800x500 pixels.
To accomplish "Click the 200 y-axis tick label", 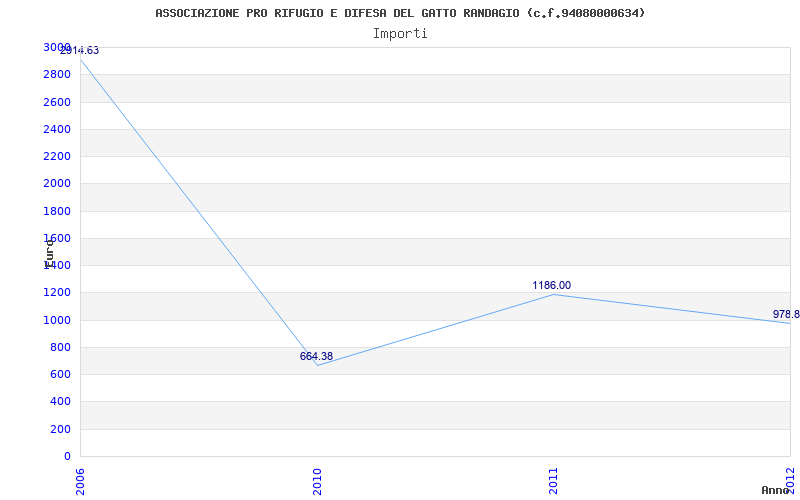I will coord(60,430).
